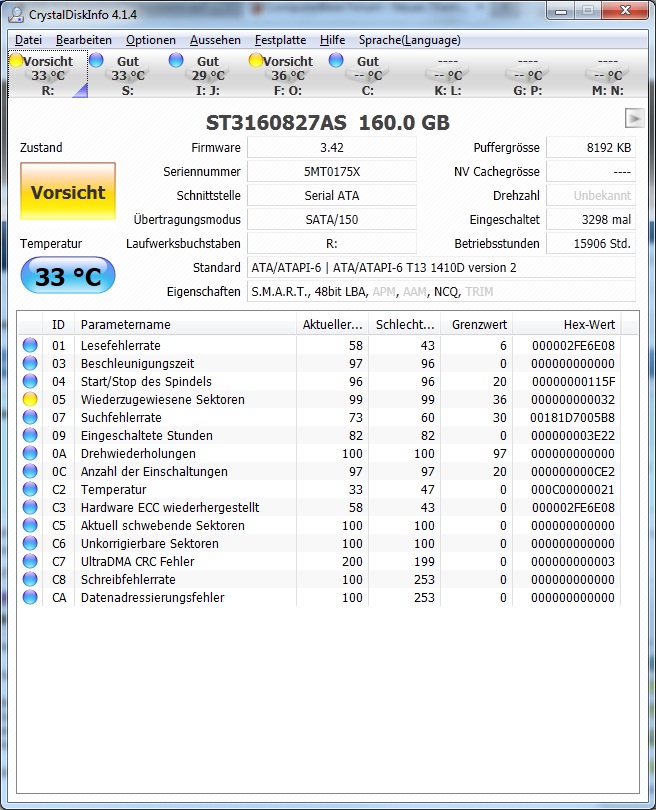Open the Festplatte menu
The image size is (656, 810).
point(280,40)
